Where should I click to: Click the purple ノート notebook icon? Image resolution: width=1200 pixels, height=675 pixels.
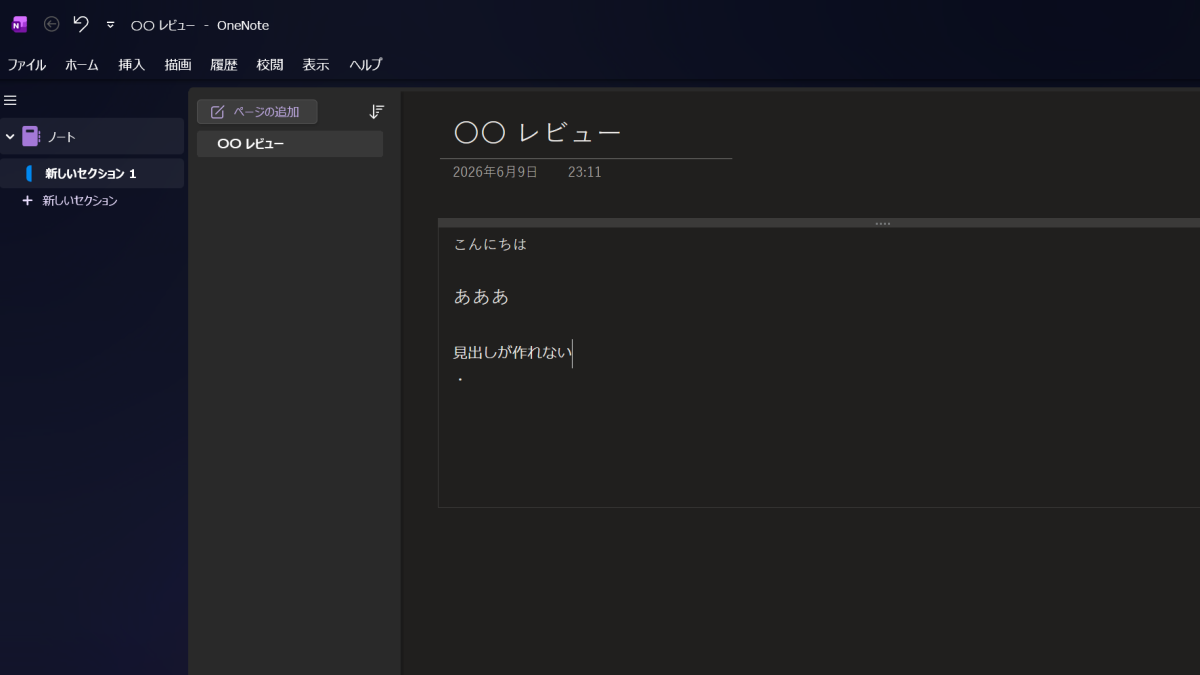[31, 137]
